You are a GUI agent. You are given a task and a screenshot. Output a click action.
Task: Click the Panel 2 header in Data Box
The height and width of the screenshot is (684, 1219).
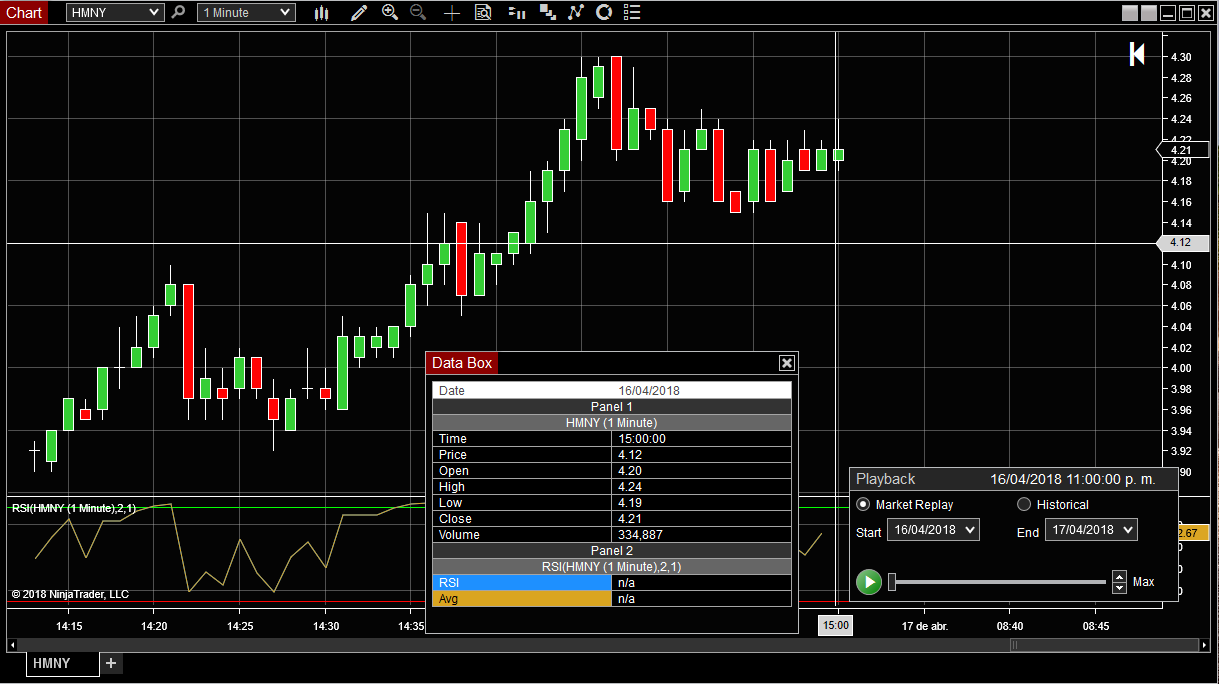(x=612, y=551)
